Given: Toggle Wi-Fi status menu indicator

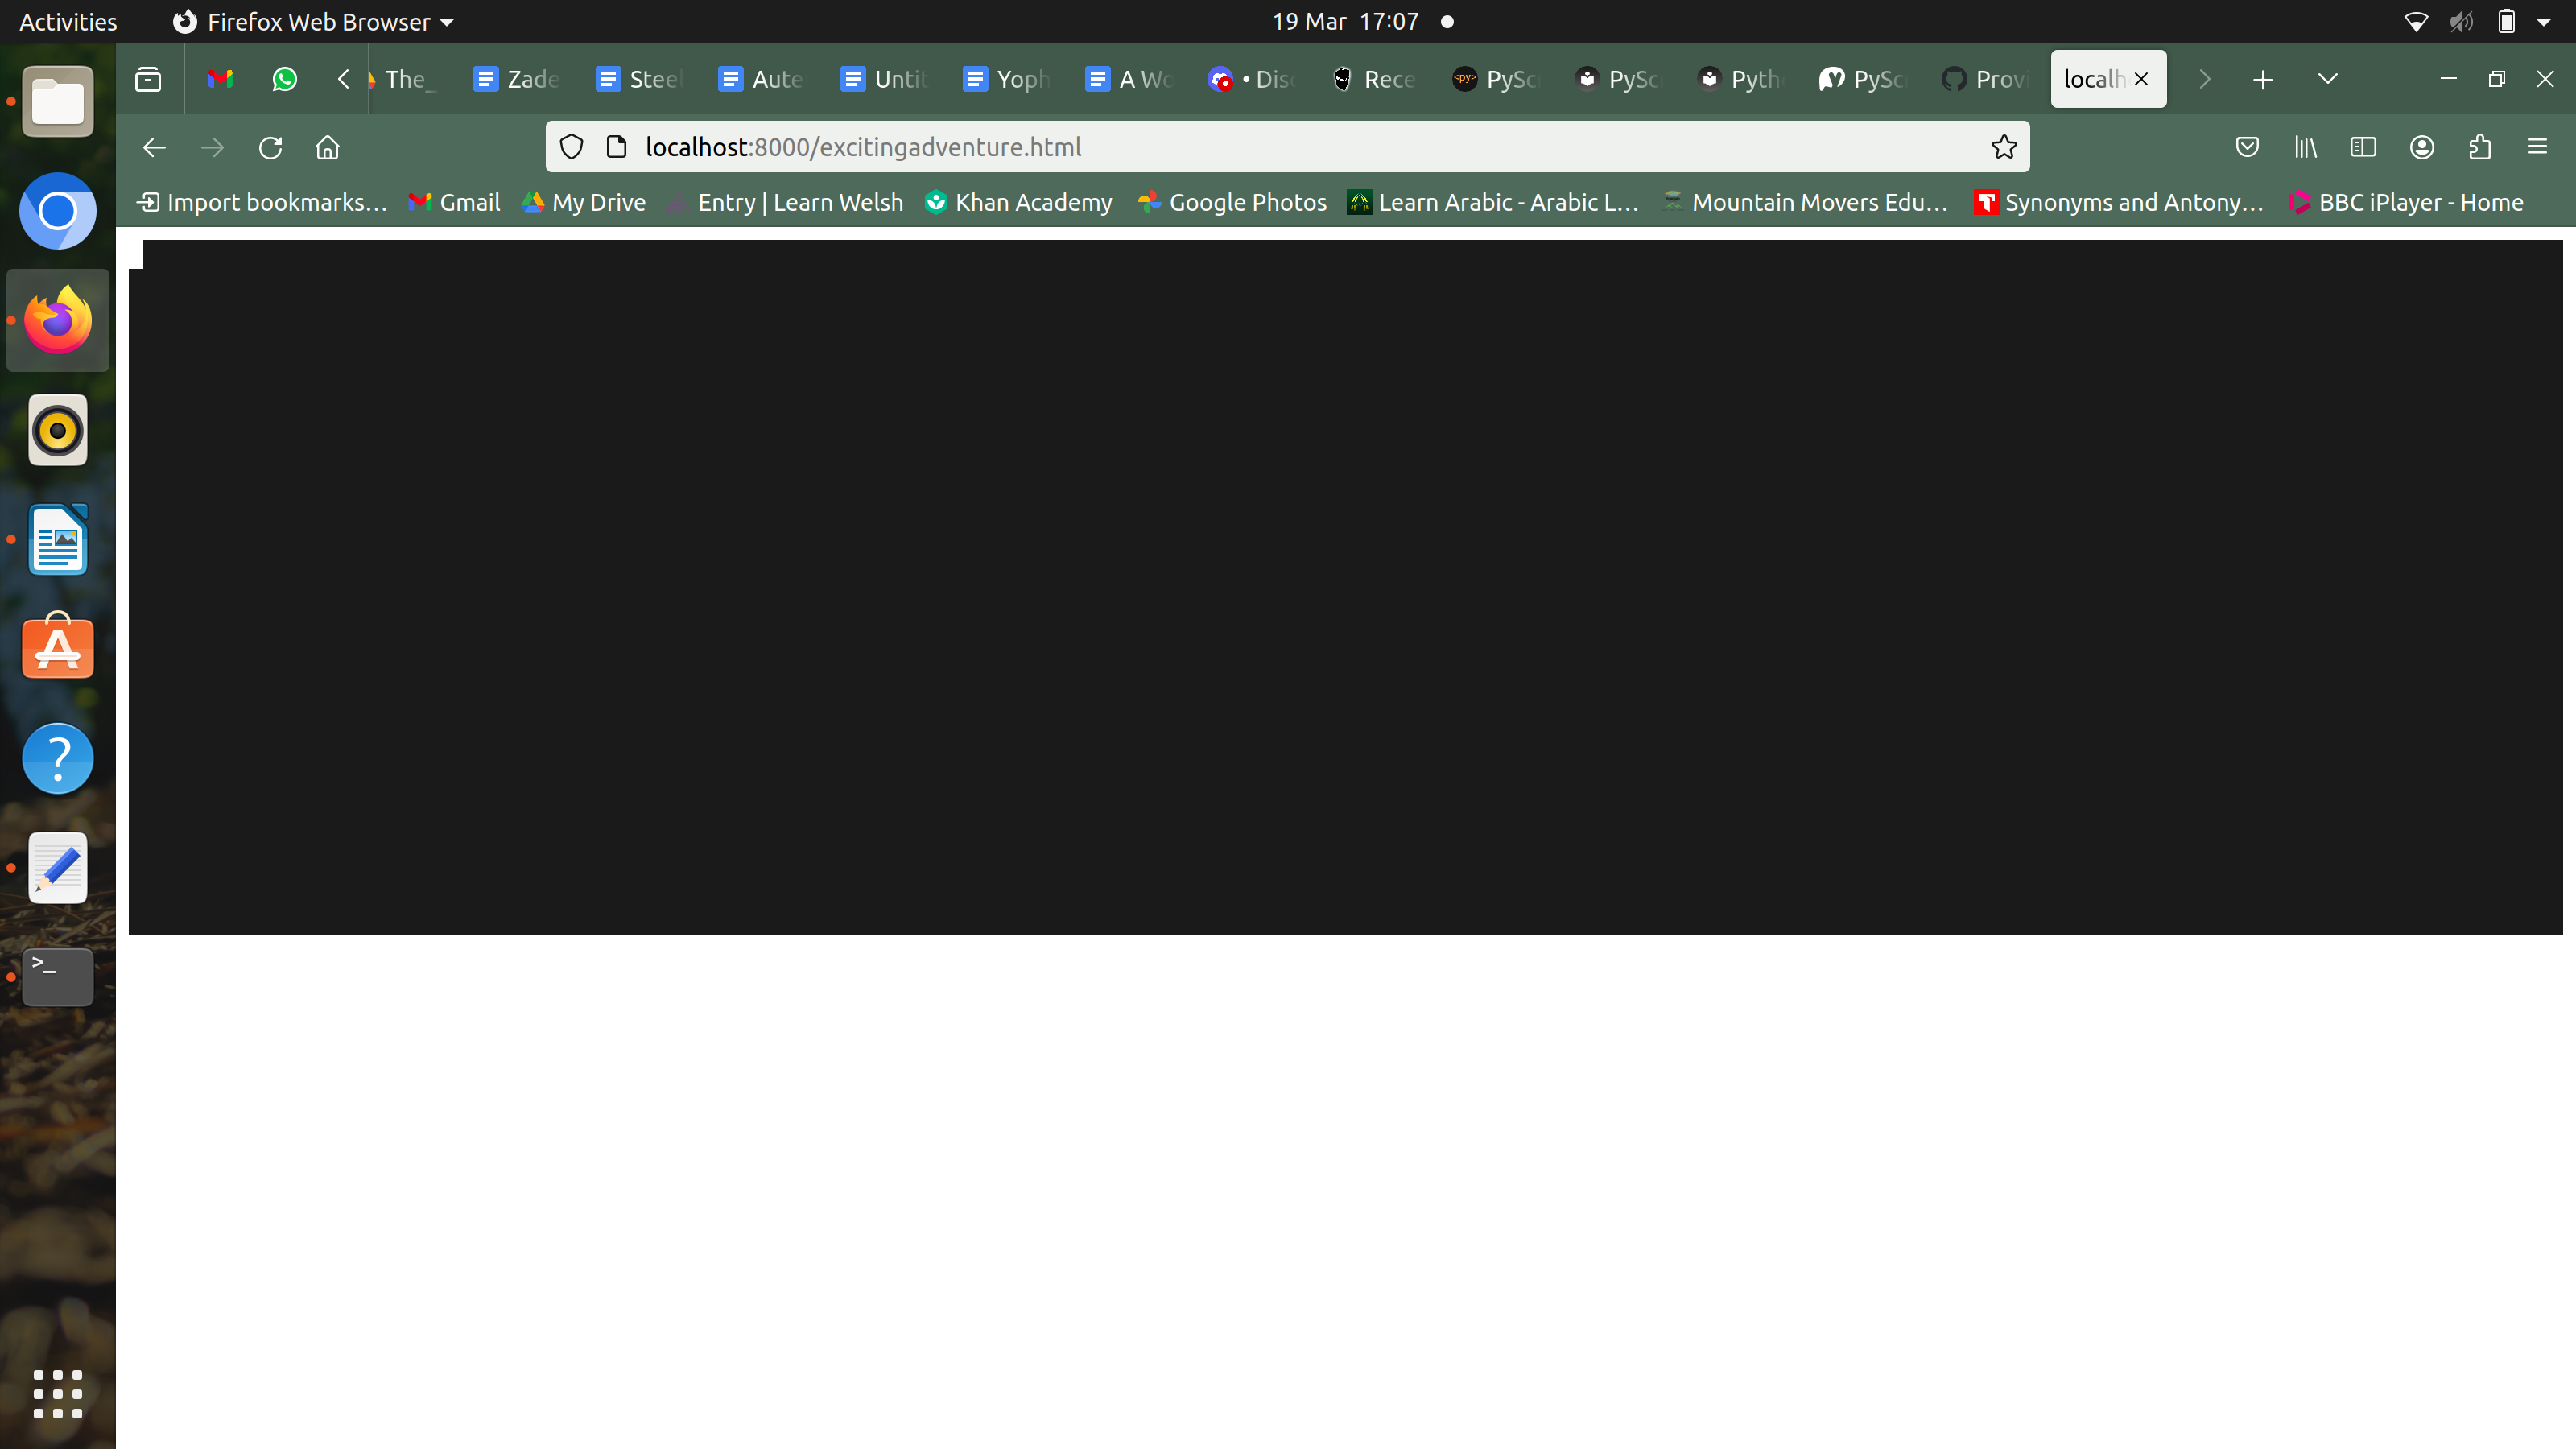Looking at the screenshot, I should tap(2416, 21).
